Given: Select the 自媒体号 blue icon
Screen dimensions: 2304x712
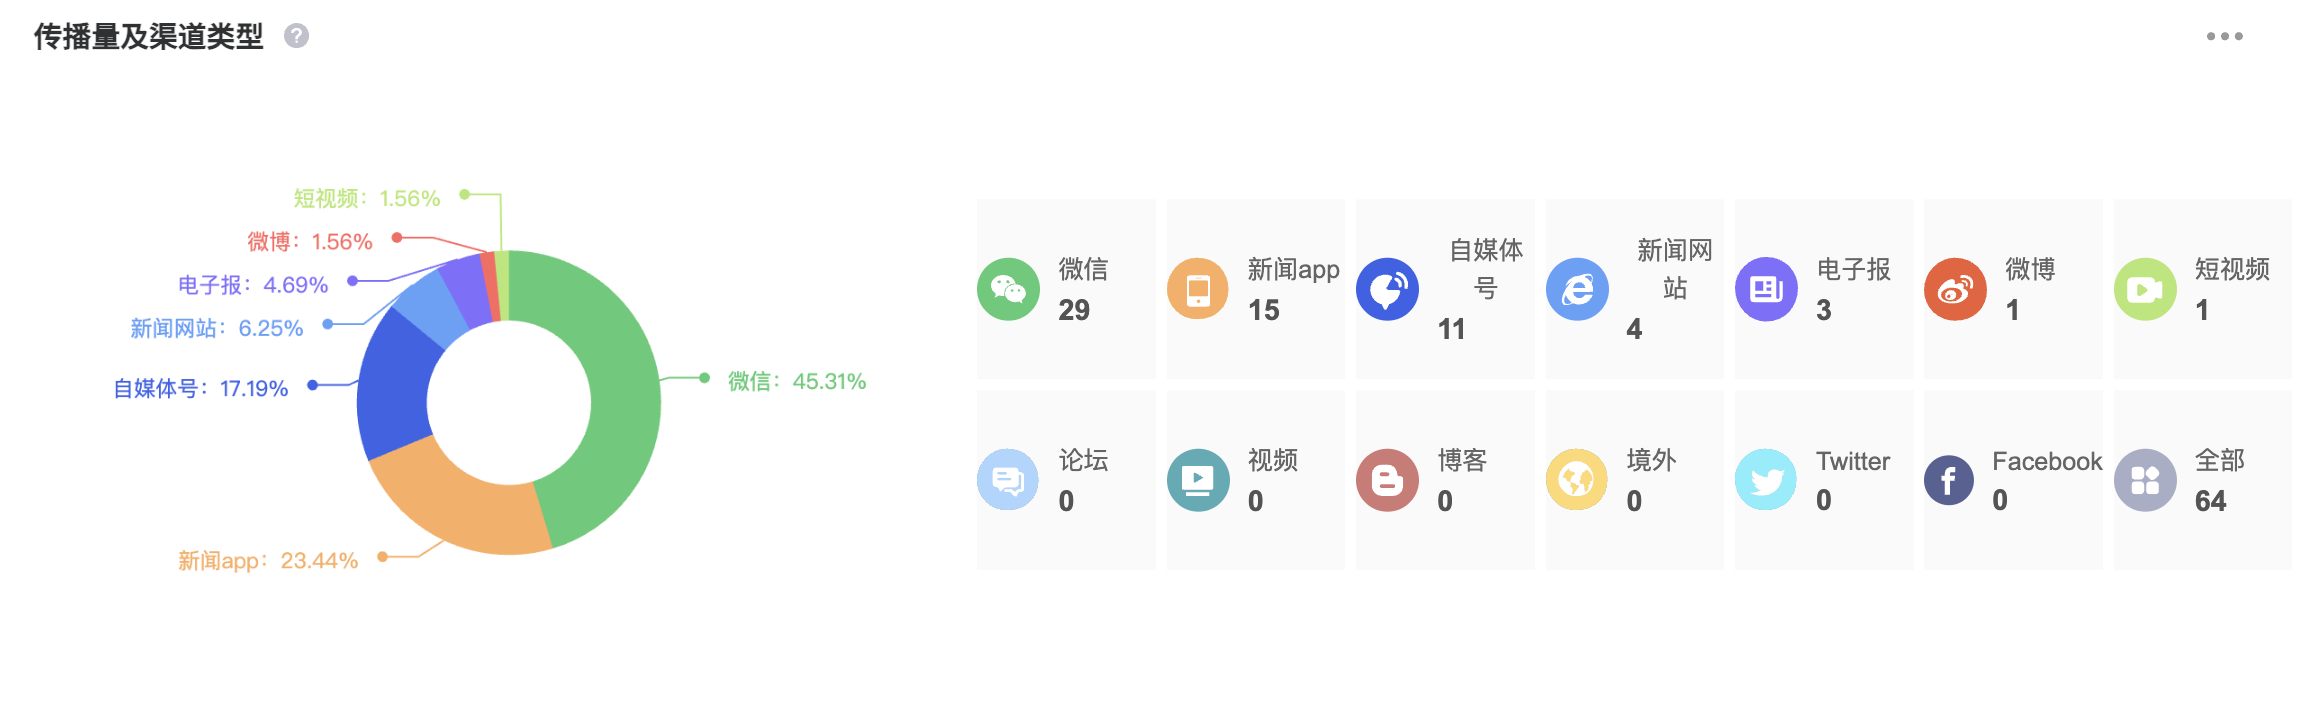Looking at the screenshot, I should point(1387,289).
